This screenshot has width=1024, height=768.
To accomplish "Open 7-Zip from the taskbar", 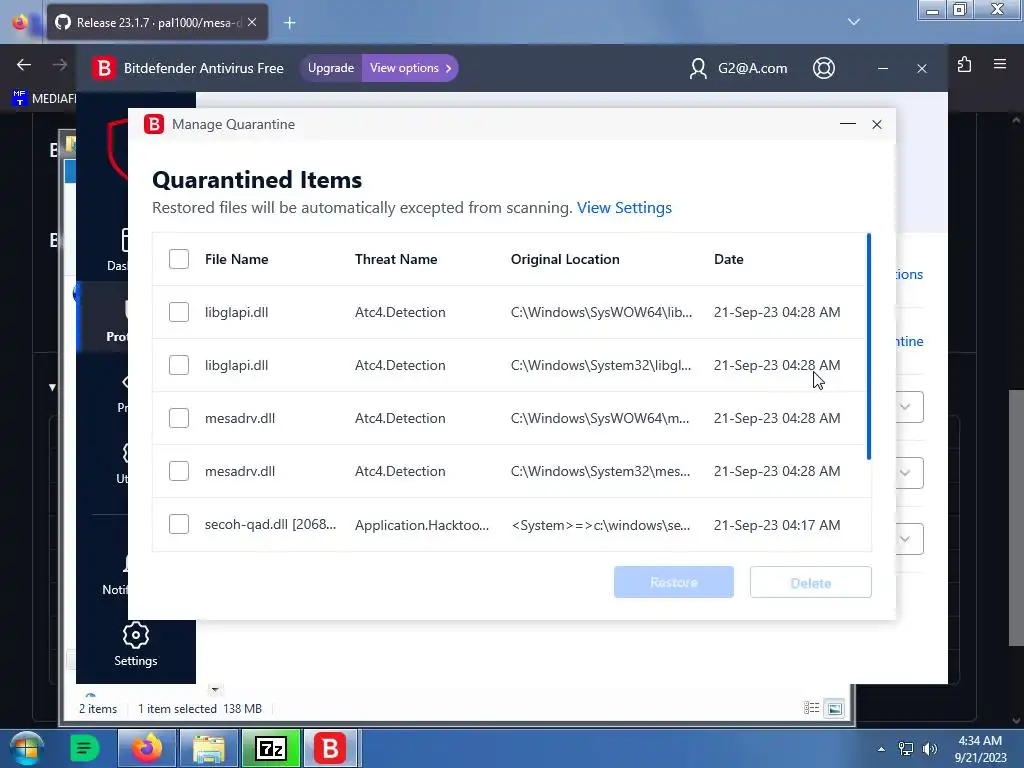I will [271, 748].
